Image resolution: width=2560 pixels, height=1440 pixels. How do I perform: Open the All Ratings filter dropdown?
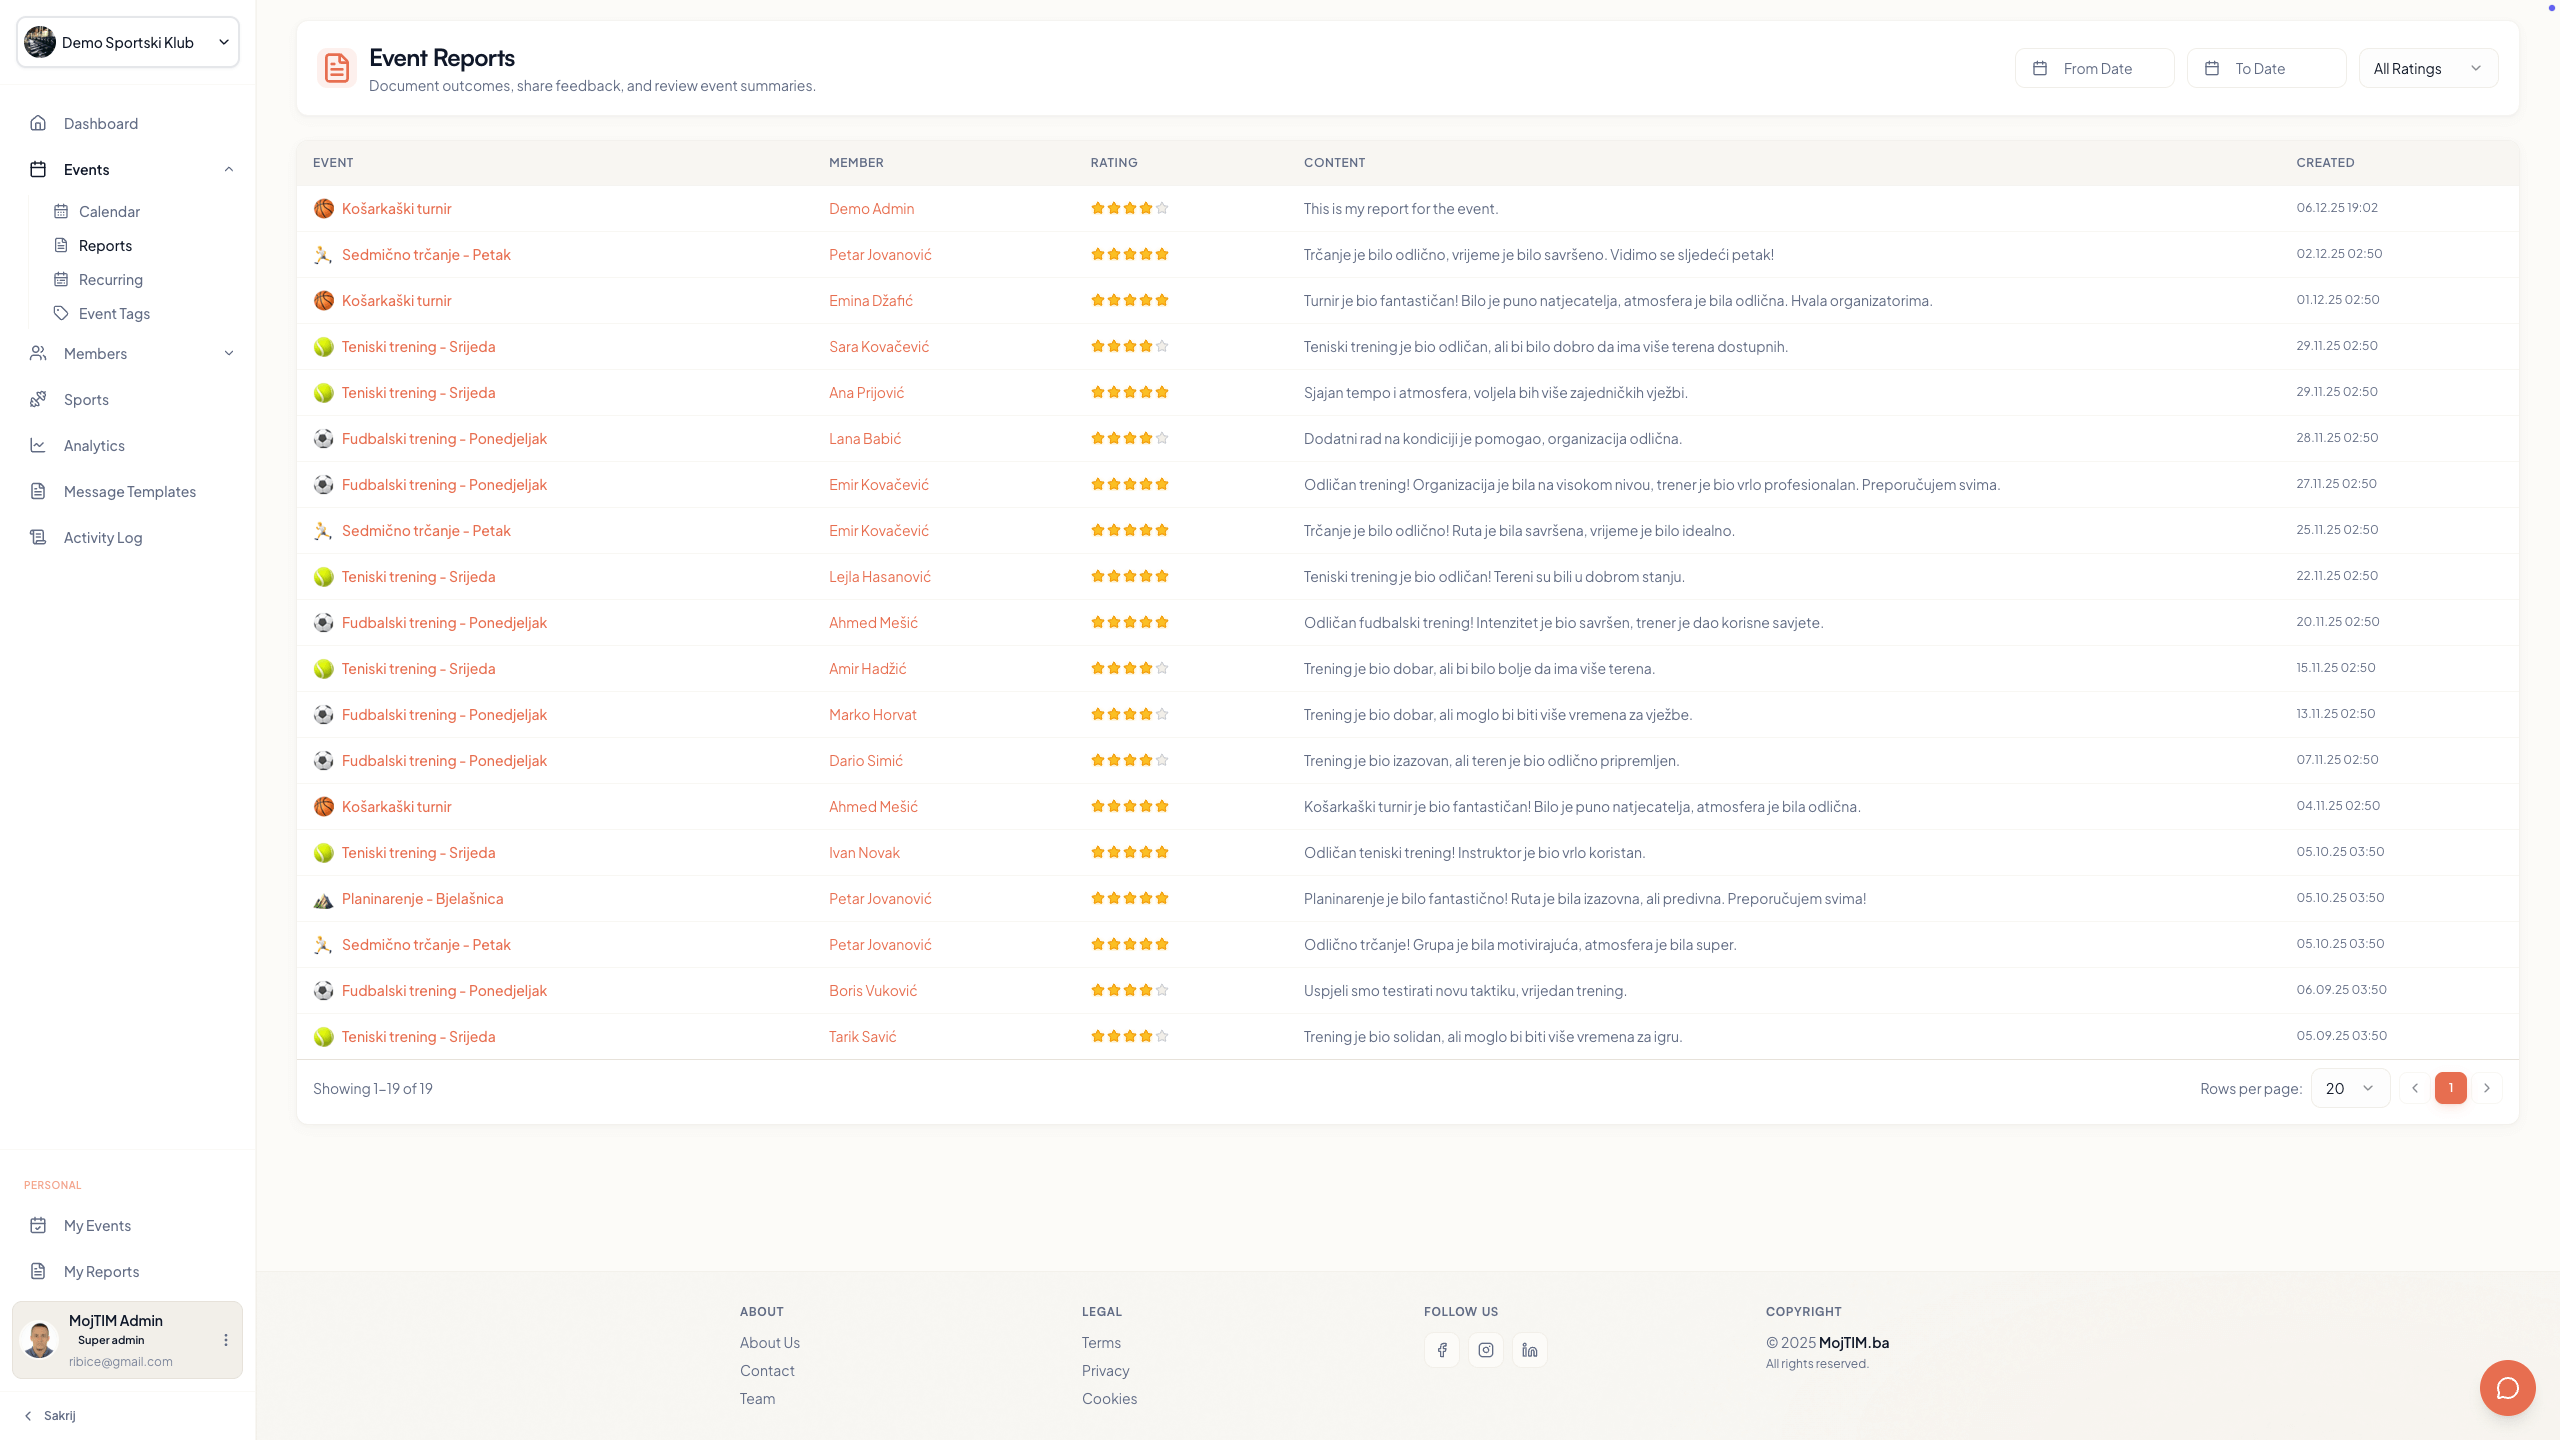[x=2428, y=69]
